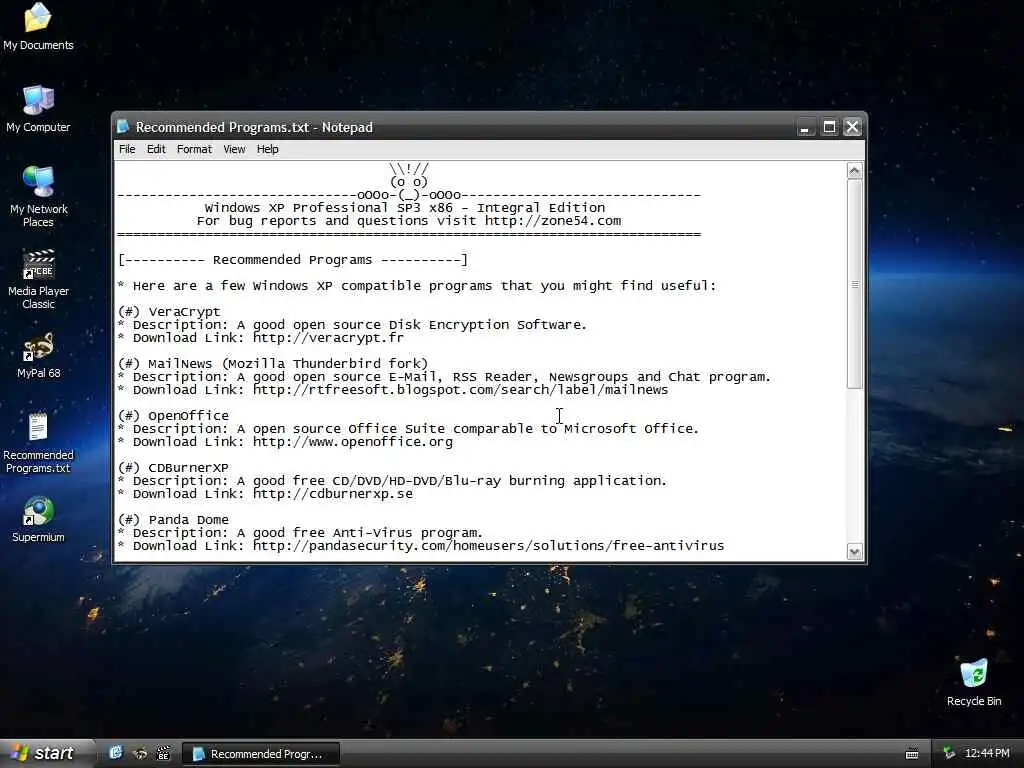Open the View menu
This screenshot has width=1024, height=768.
tap(234, 149)
